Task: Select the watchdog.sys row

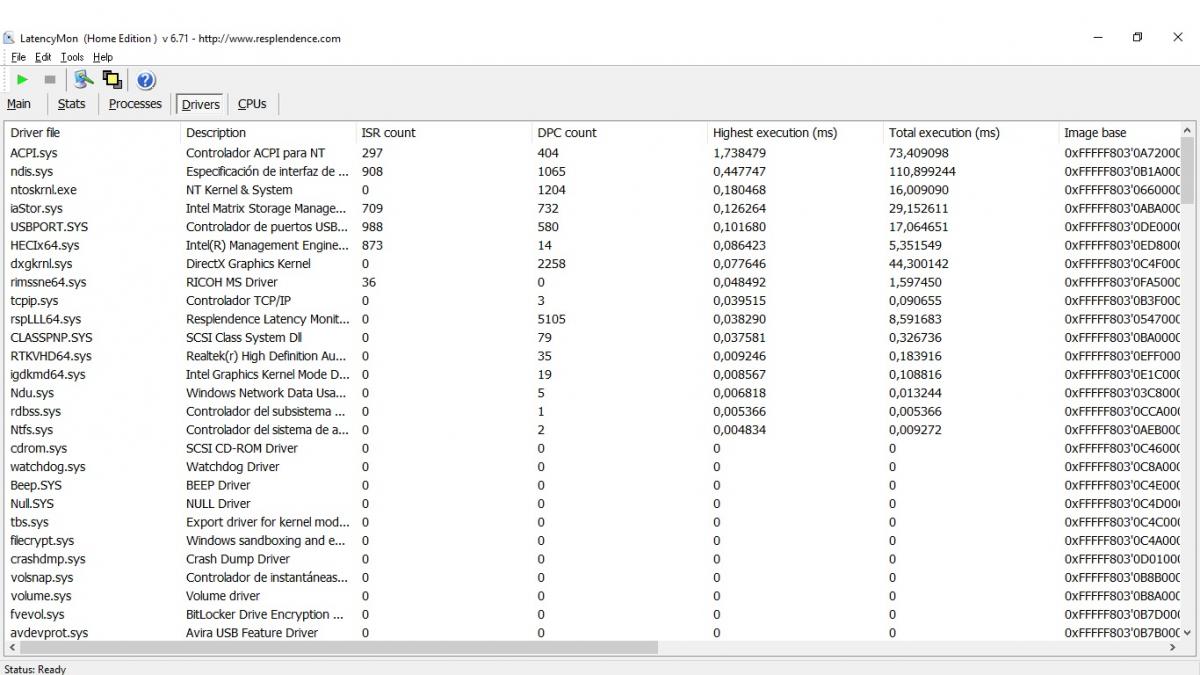Action: (x=593, y=467)
